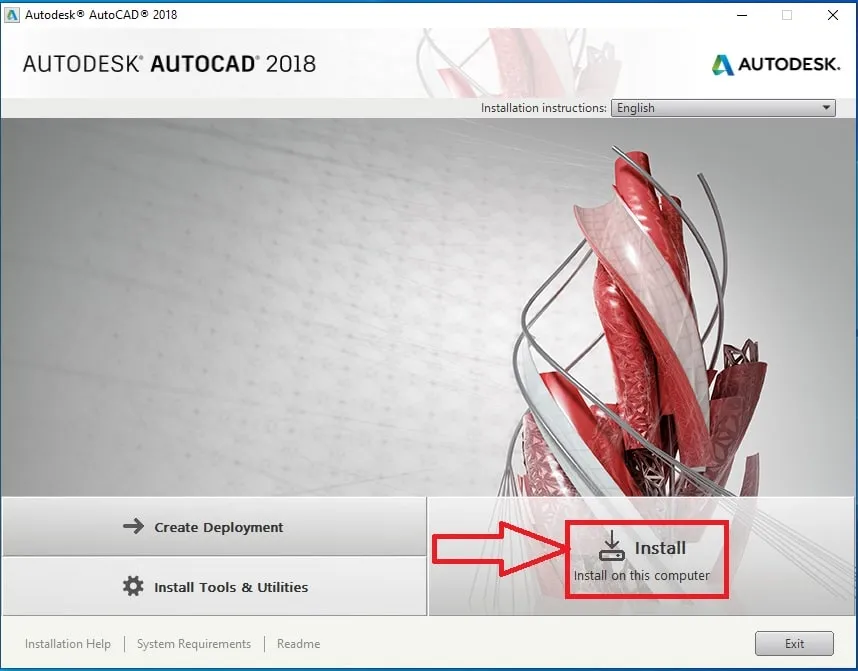
Task: Click inside the red highlighted Install box
Action: (x=647, y=557)
